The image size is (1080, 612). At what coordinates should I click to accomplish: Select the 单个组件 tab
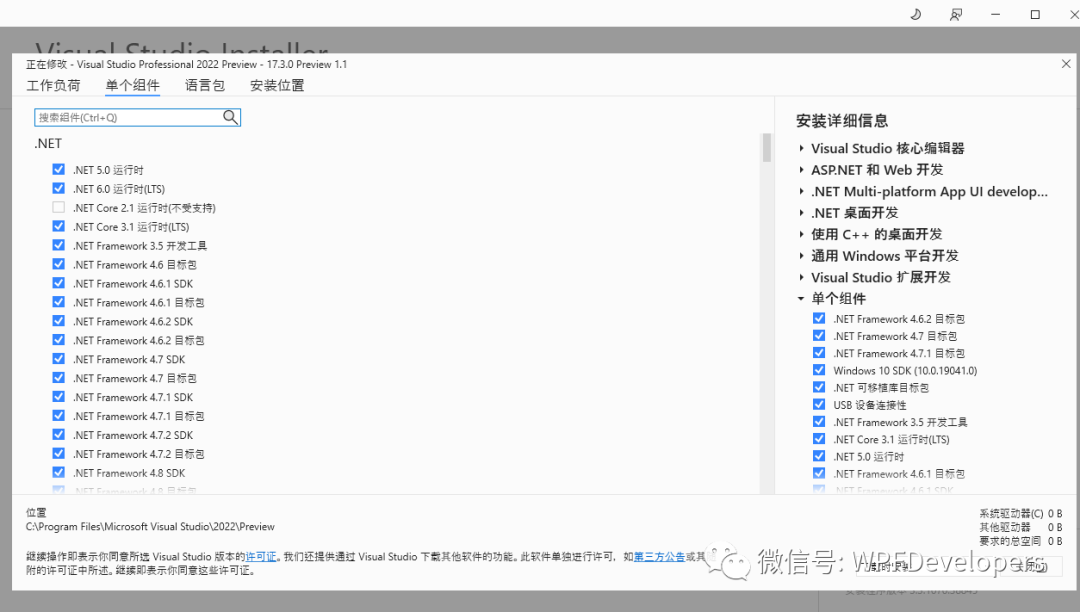[132, 85]
